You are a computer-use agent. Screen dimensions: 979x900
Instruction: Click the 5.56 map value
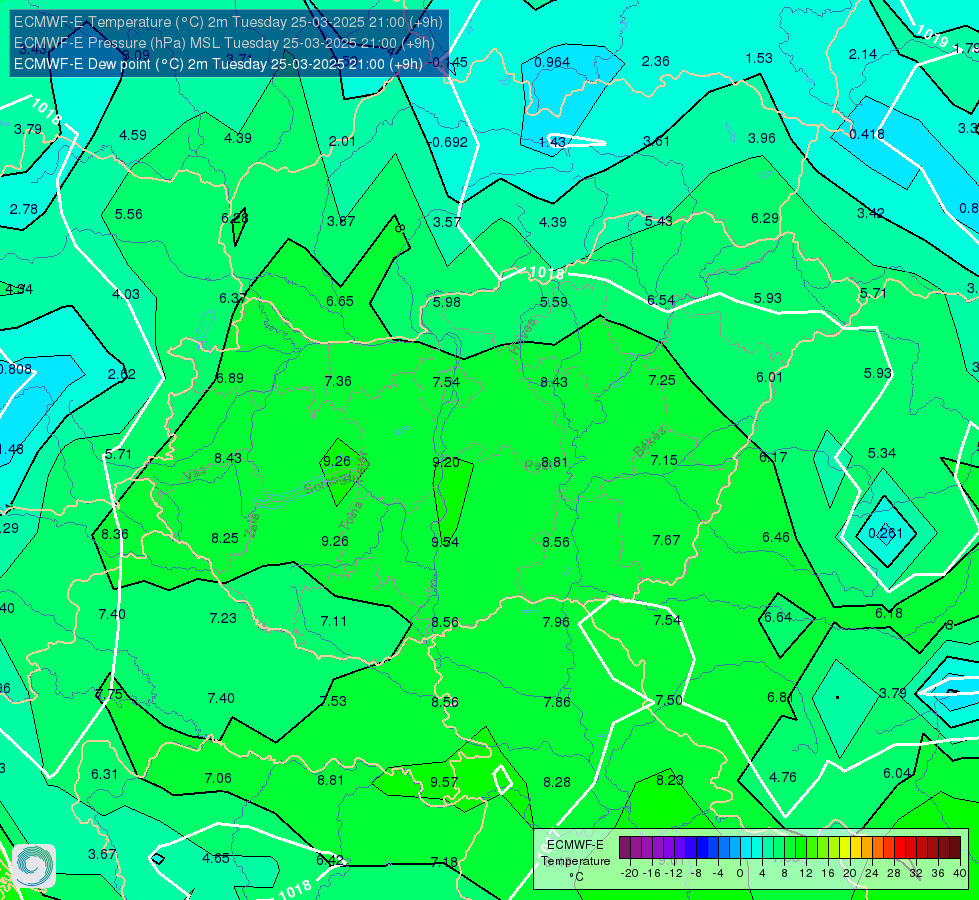[129, 214]
